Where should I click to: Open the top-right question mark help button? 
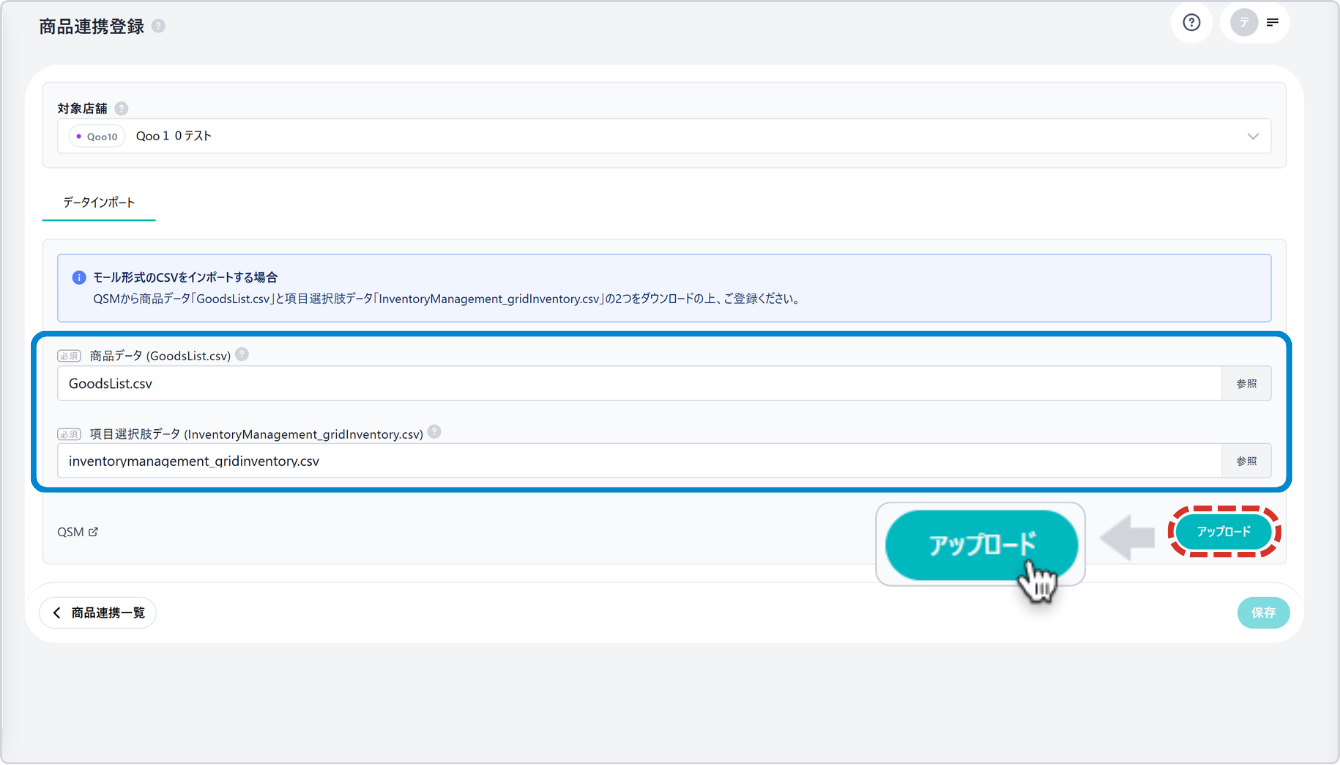click(1191, 23)
